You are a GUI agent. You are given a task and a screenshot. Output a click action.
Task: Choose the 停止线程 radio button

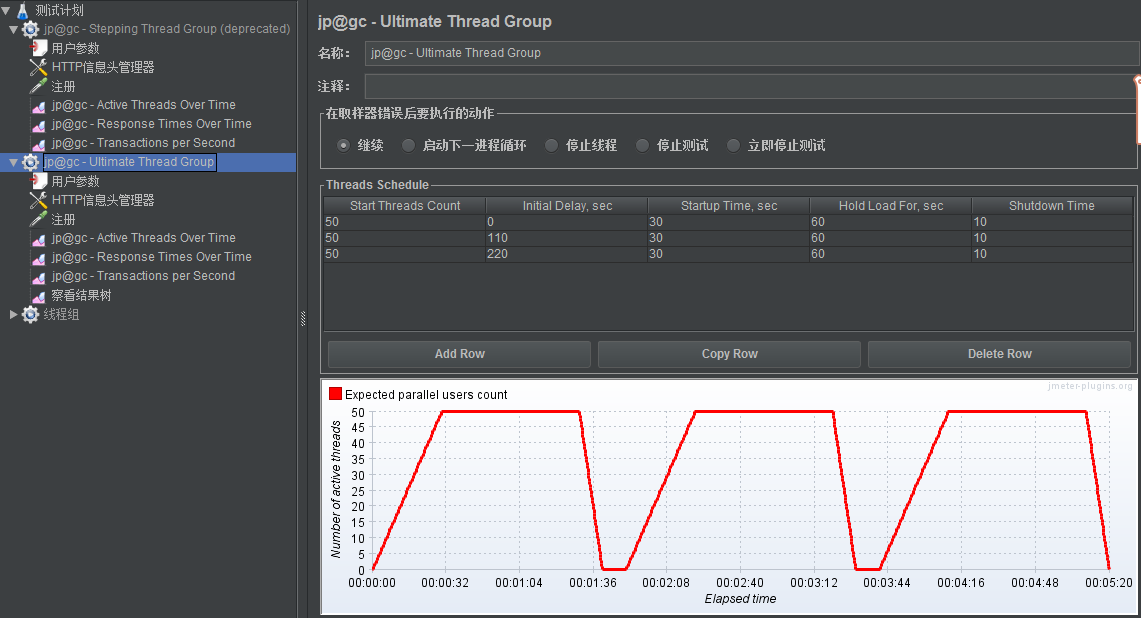point(552,145)
